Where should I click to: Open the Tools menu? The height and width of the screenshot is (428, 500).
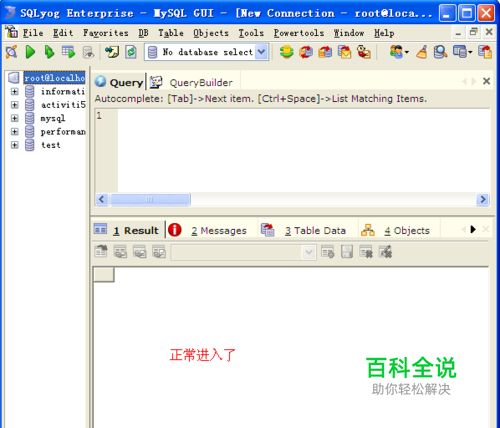[x=251, y=33]
